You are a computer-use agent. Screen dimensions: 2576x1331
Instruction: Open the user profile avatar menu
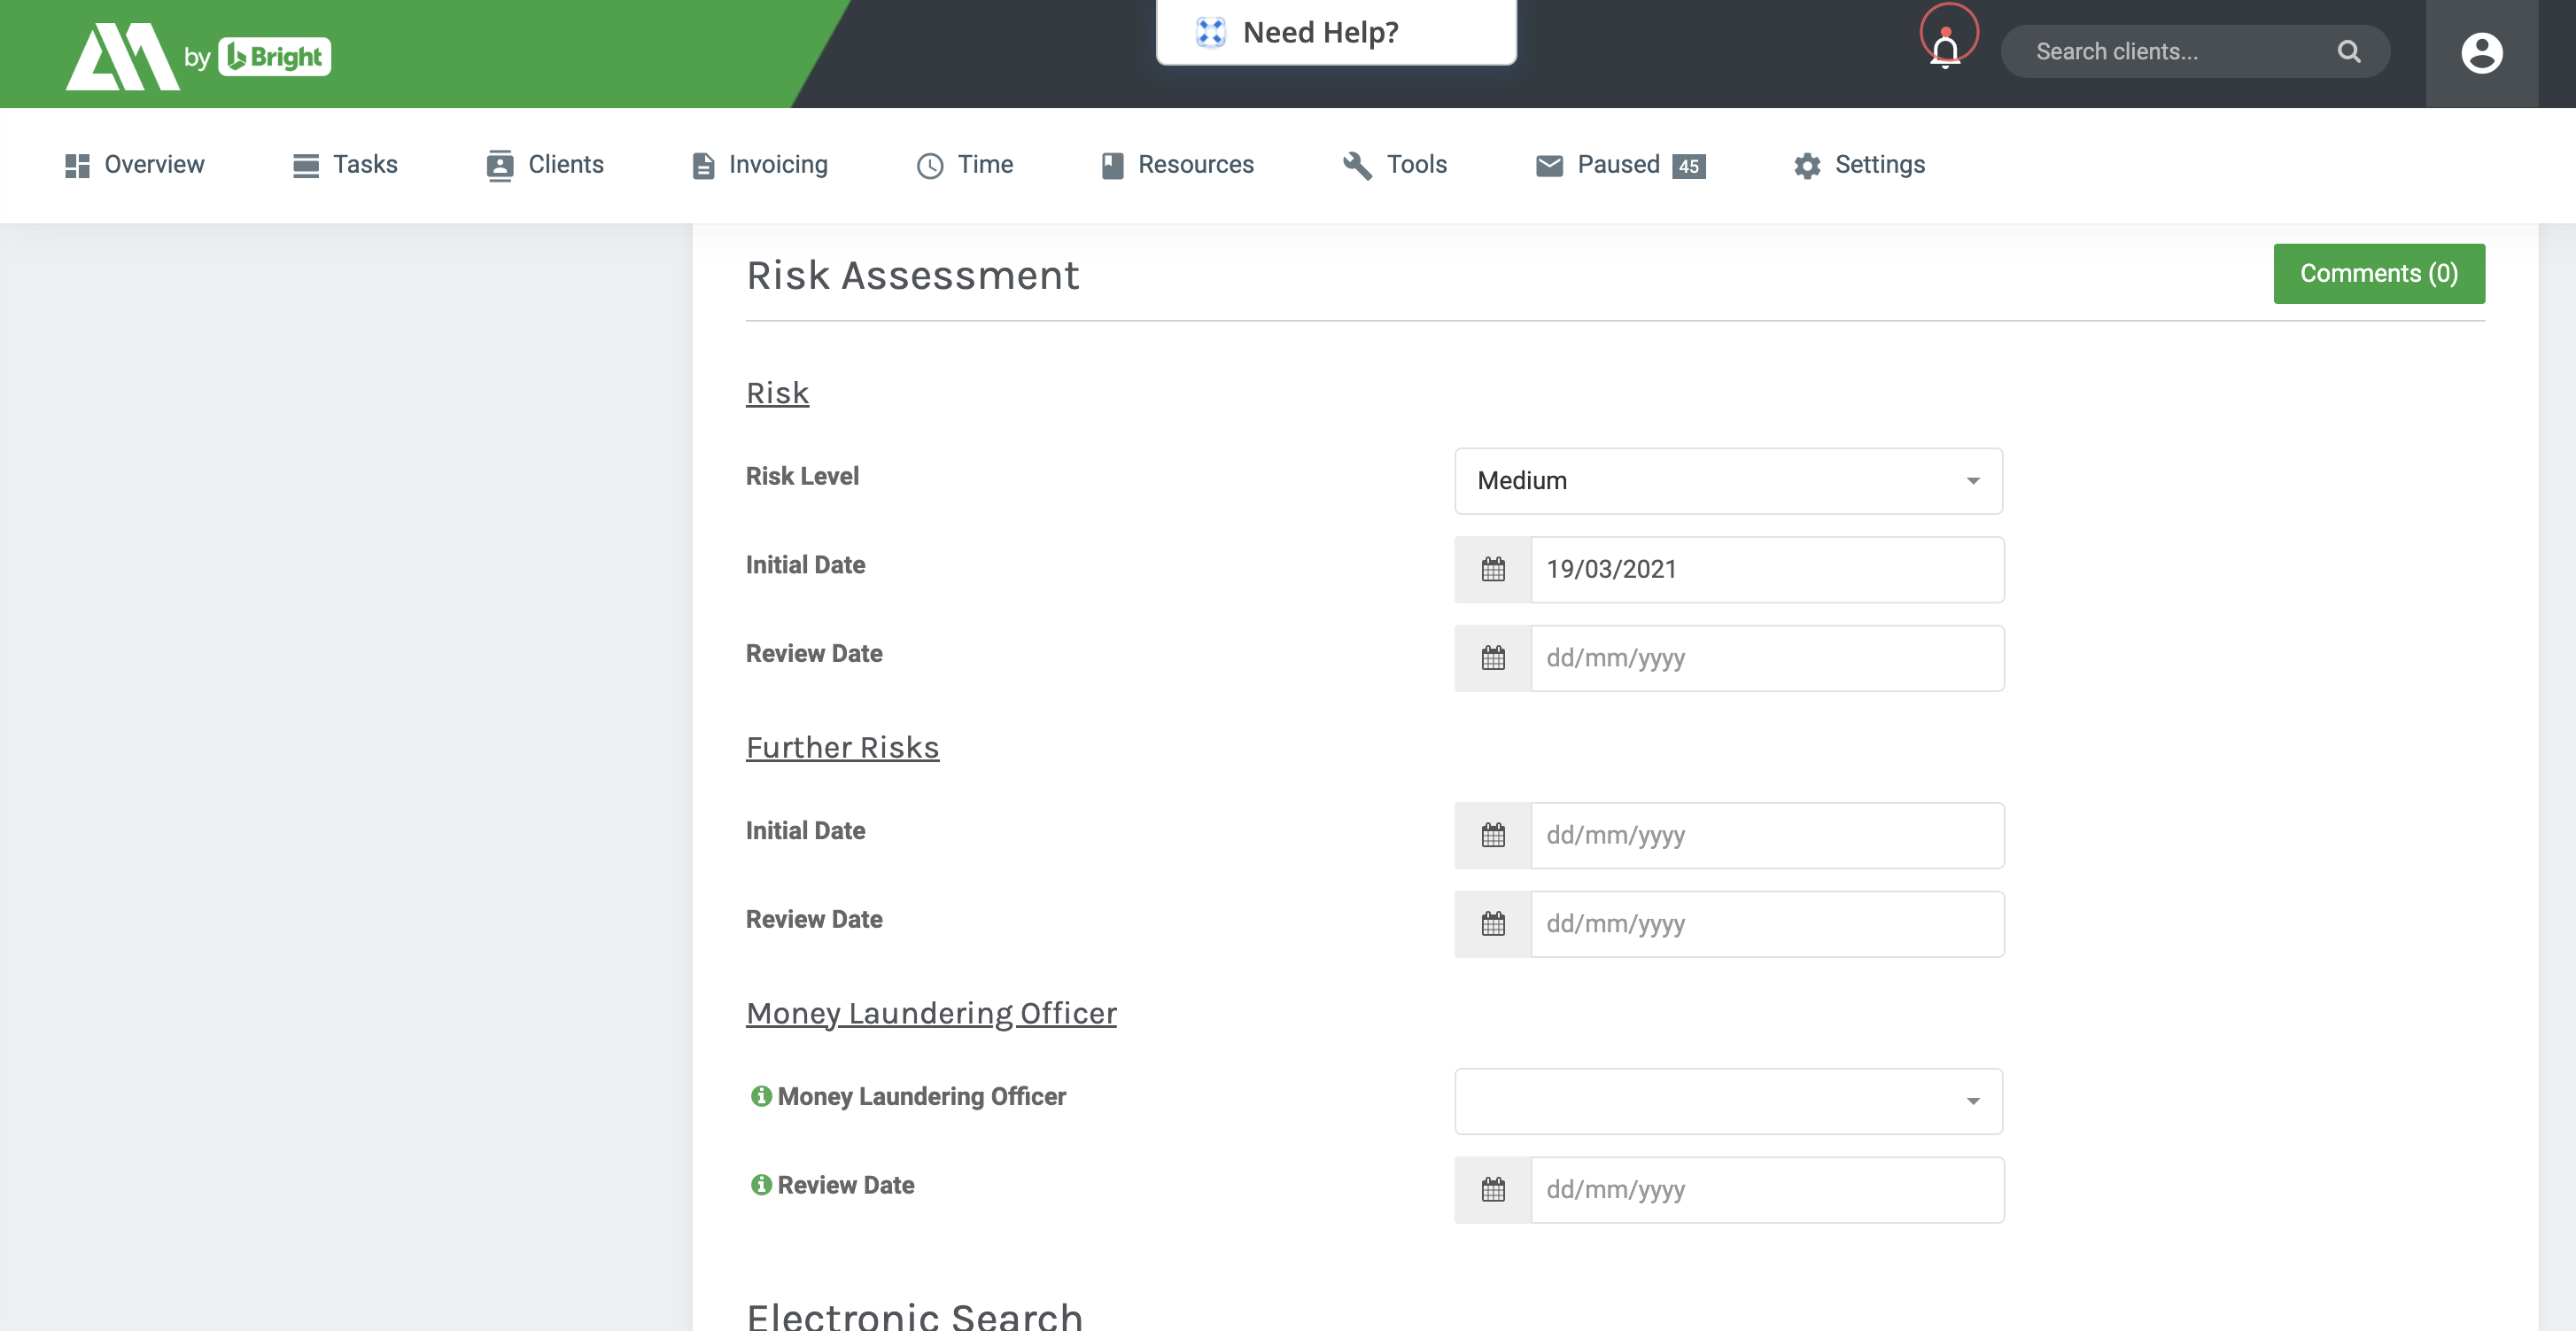coord(2481,52)
